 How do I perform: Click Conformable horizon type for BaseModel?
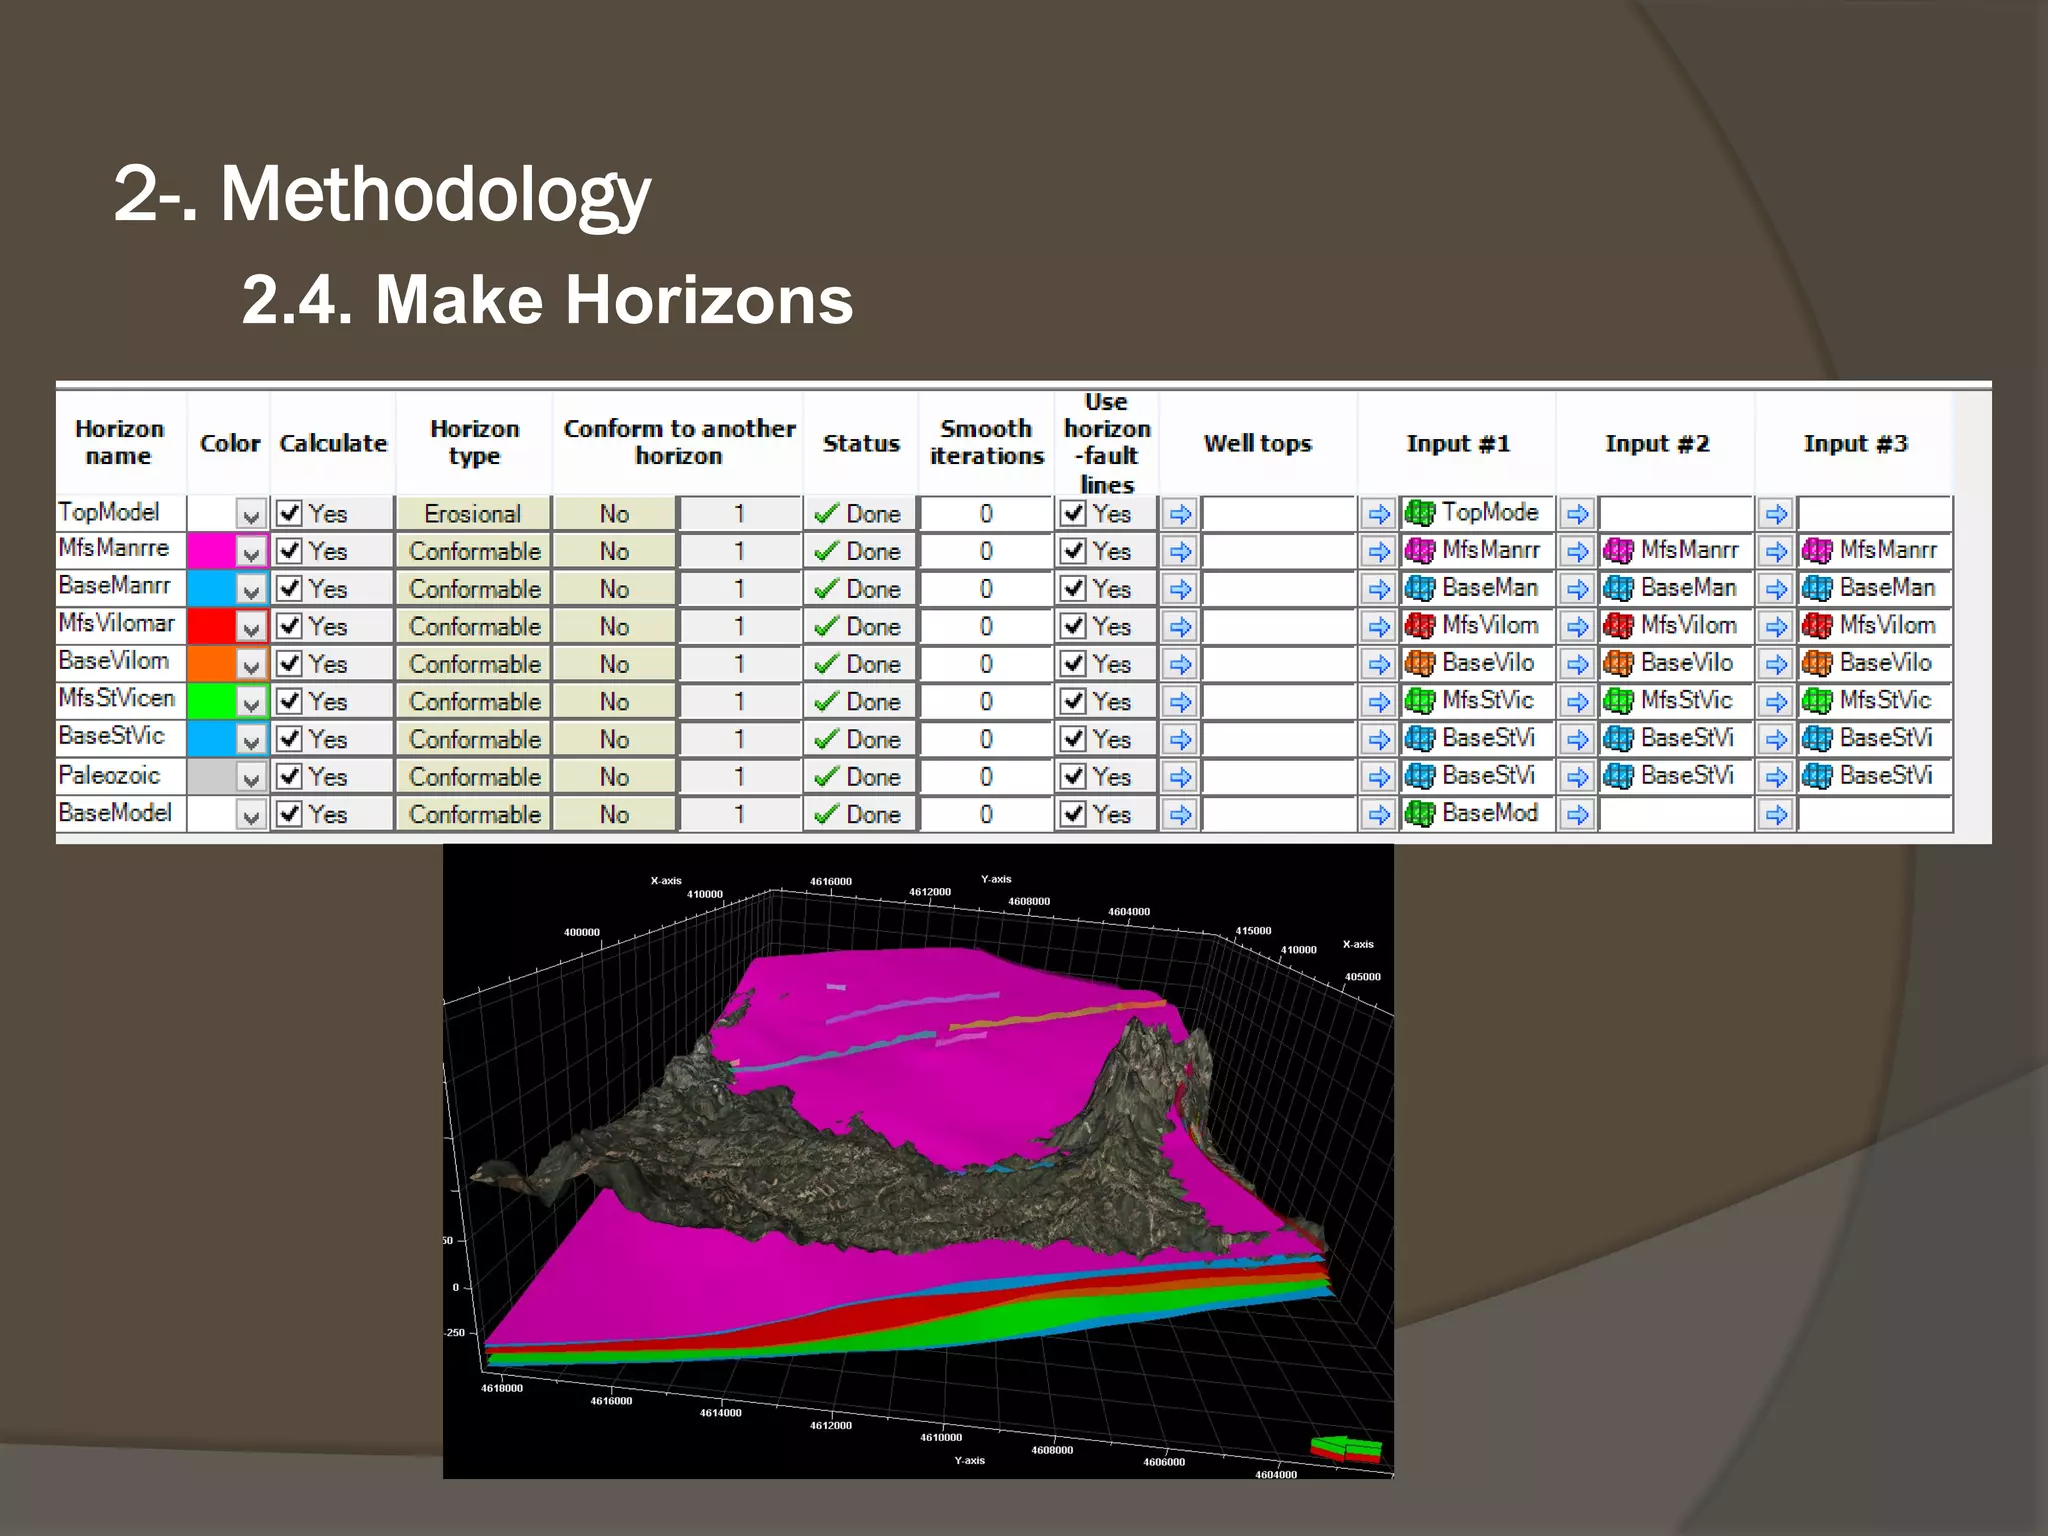pyautogui.click(x=473, y=814)
